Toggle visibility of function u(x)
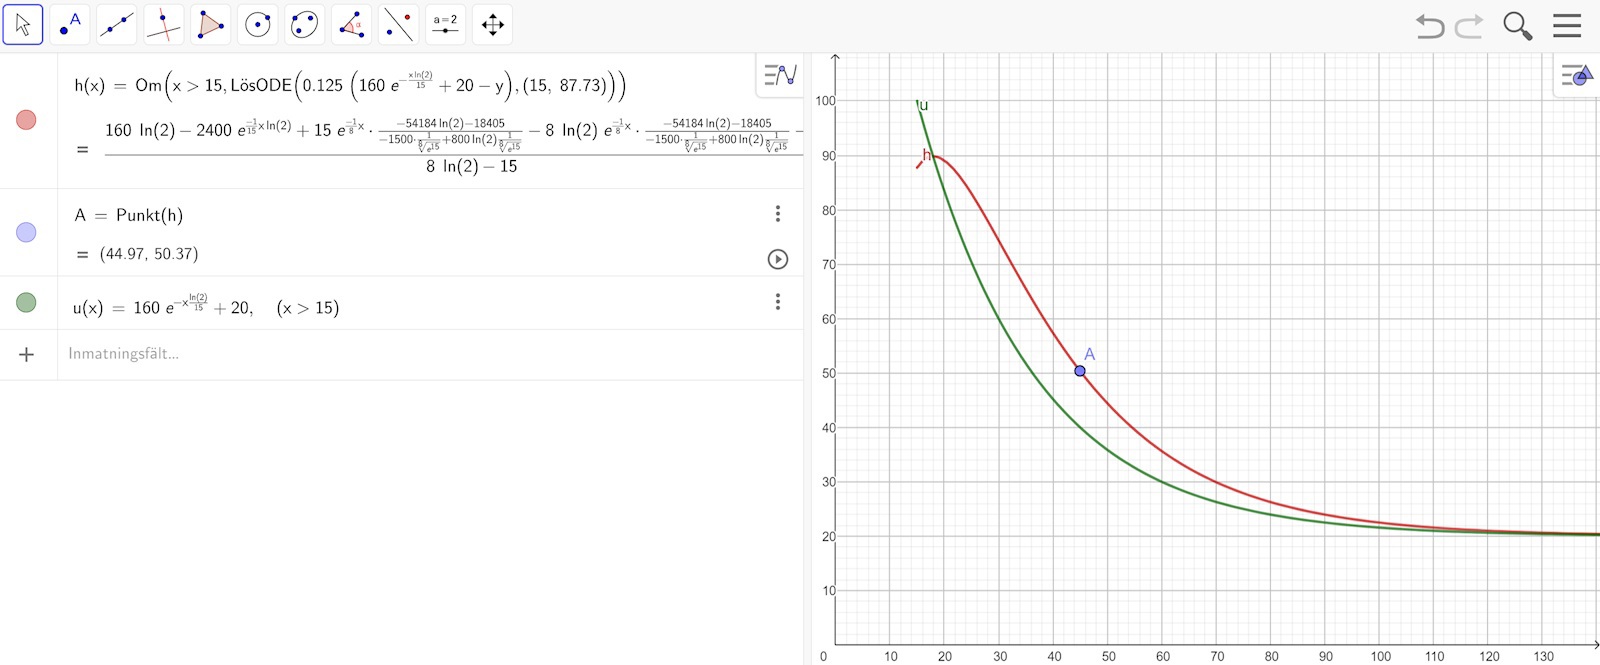The height and width of the screenshot is (665, 1600). click(27, 302)
